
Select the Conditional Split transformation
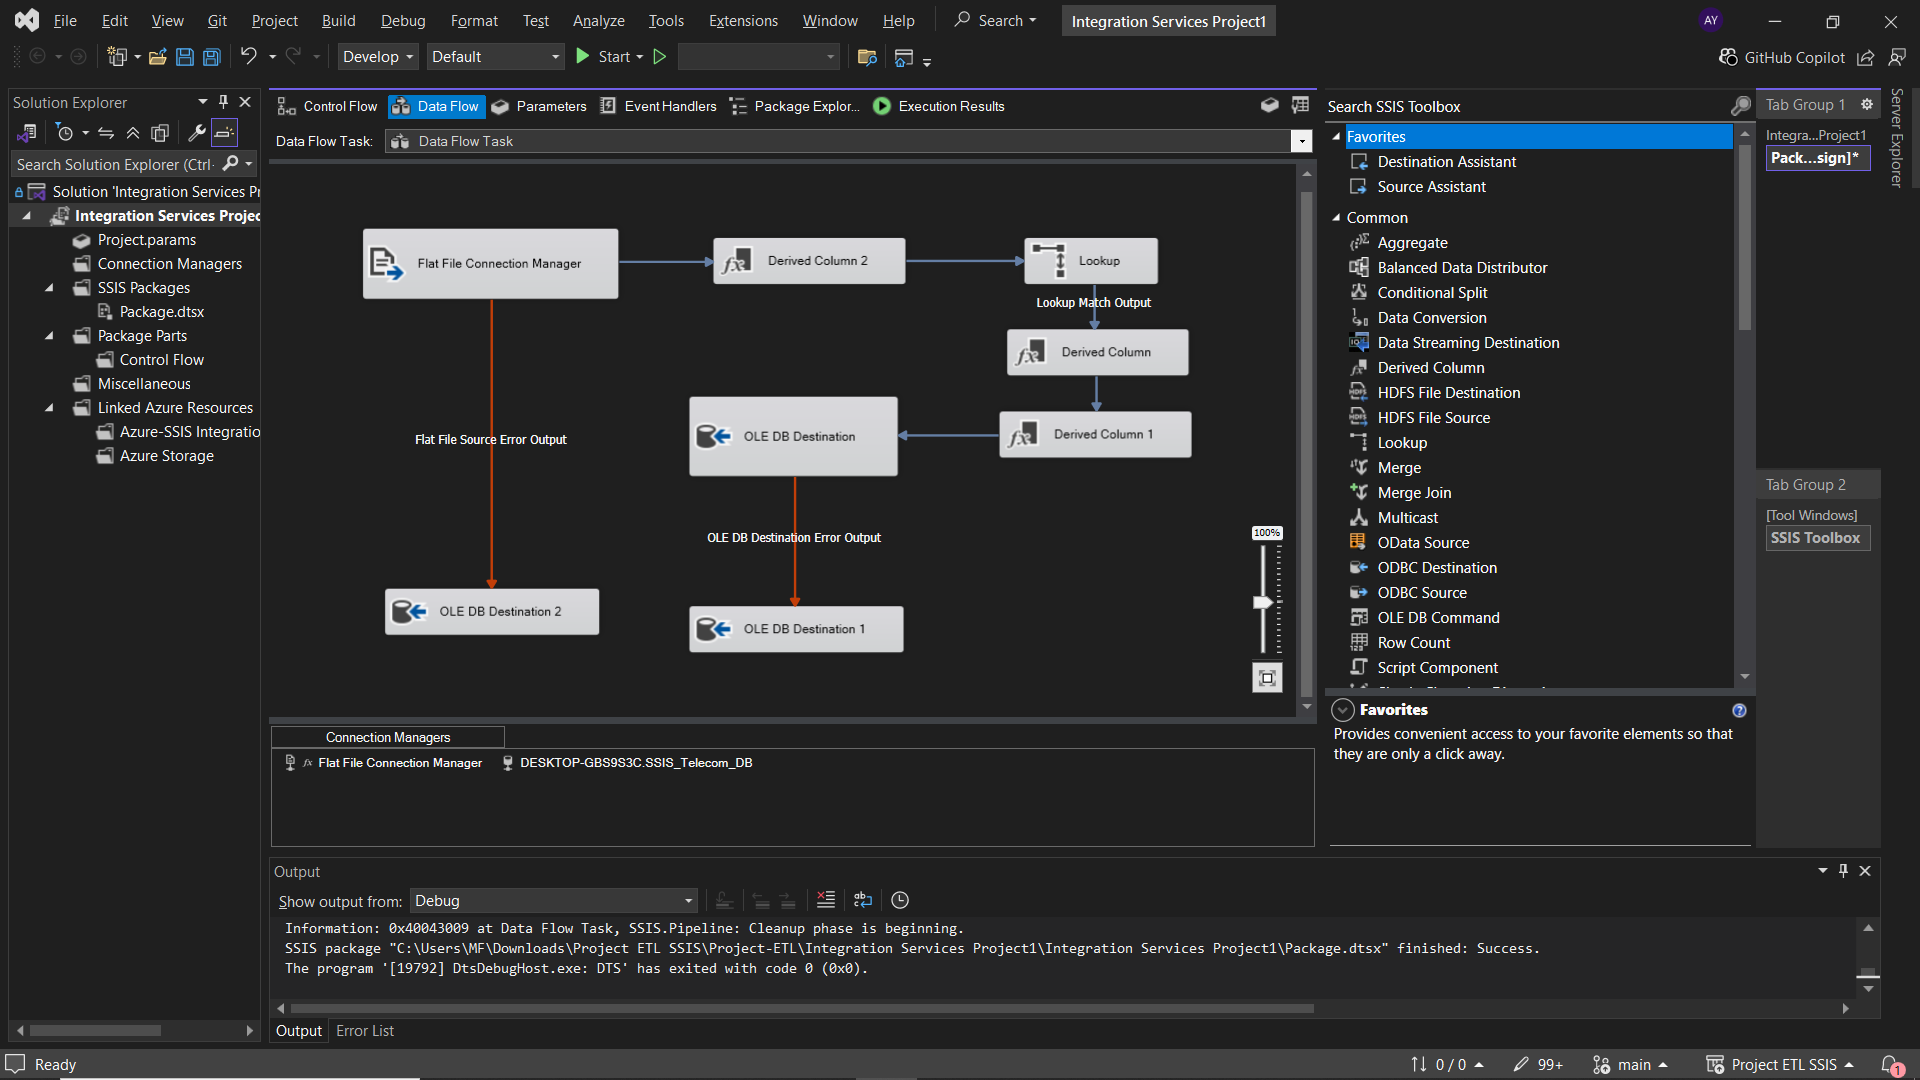1430,292
